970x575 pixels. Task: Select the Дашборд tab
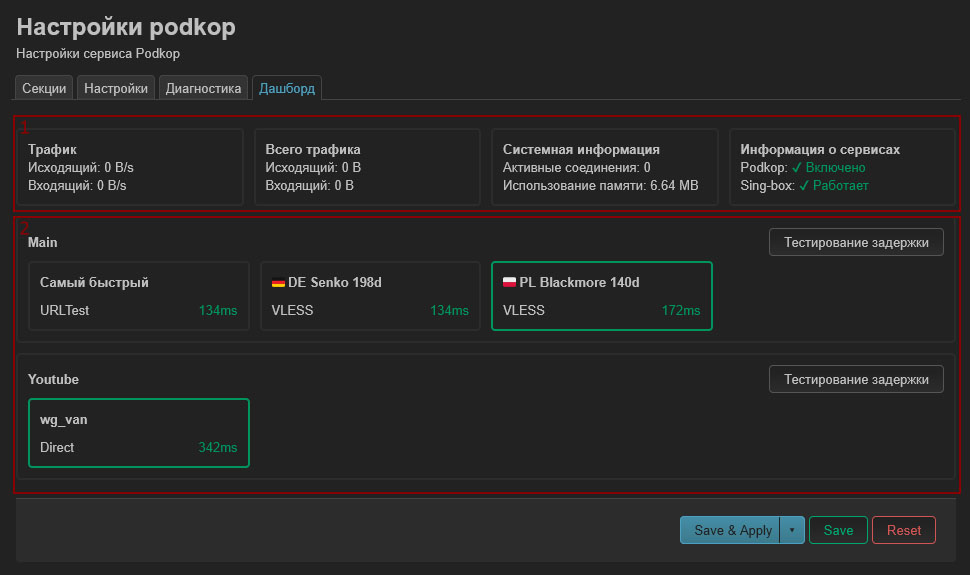287,88
